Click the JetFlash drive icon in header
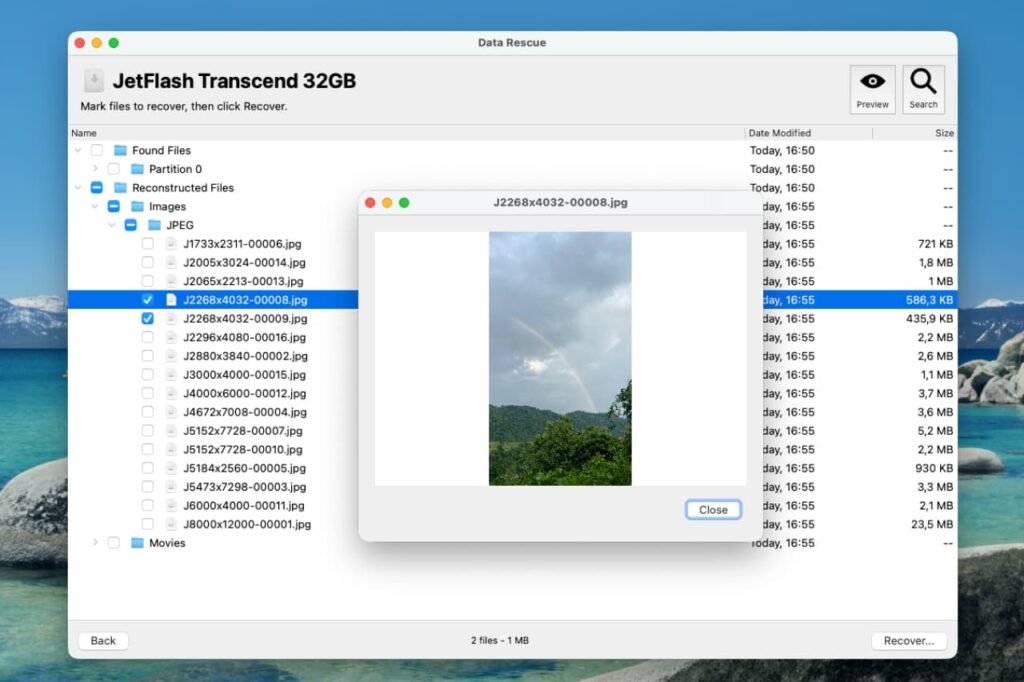 94,81
